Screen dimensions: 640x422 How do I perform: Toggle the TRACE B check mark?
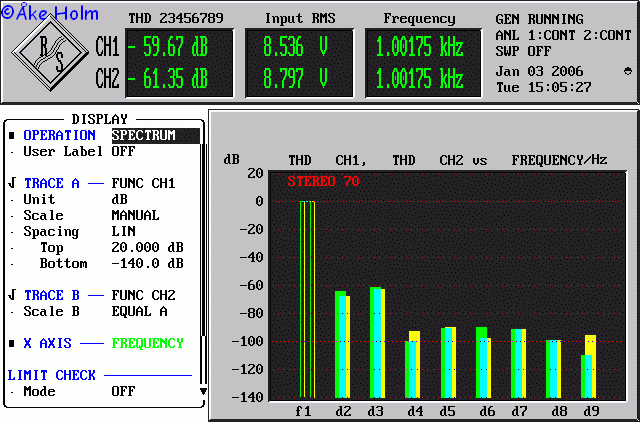[x=11, y=295]
